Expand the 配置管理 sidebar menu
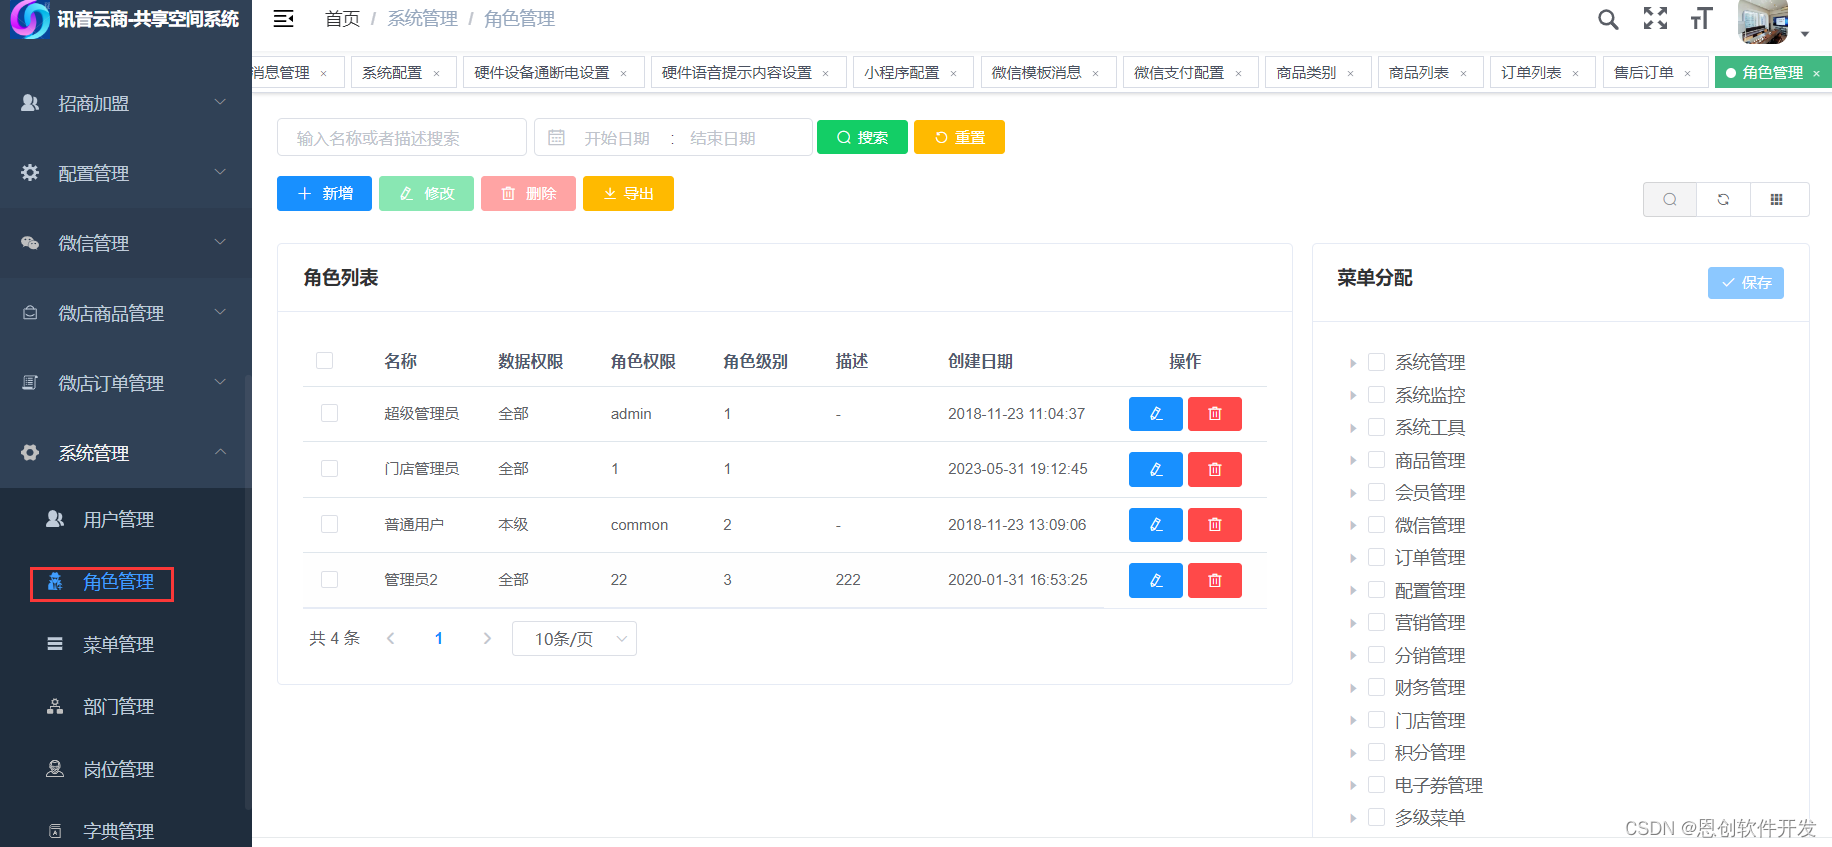The height and width of the screenshot is (847, 1832). point(126,173)
